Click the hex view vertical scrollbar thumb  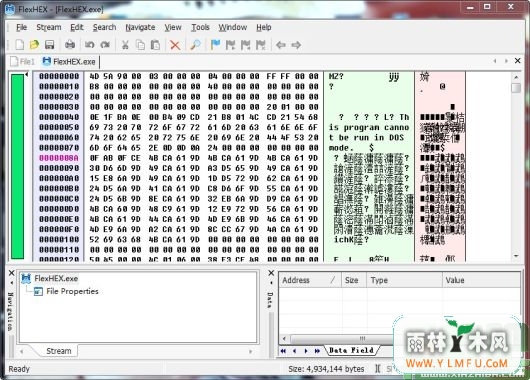[516, 88]
